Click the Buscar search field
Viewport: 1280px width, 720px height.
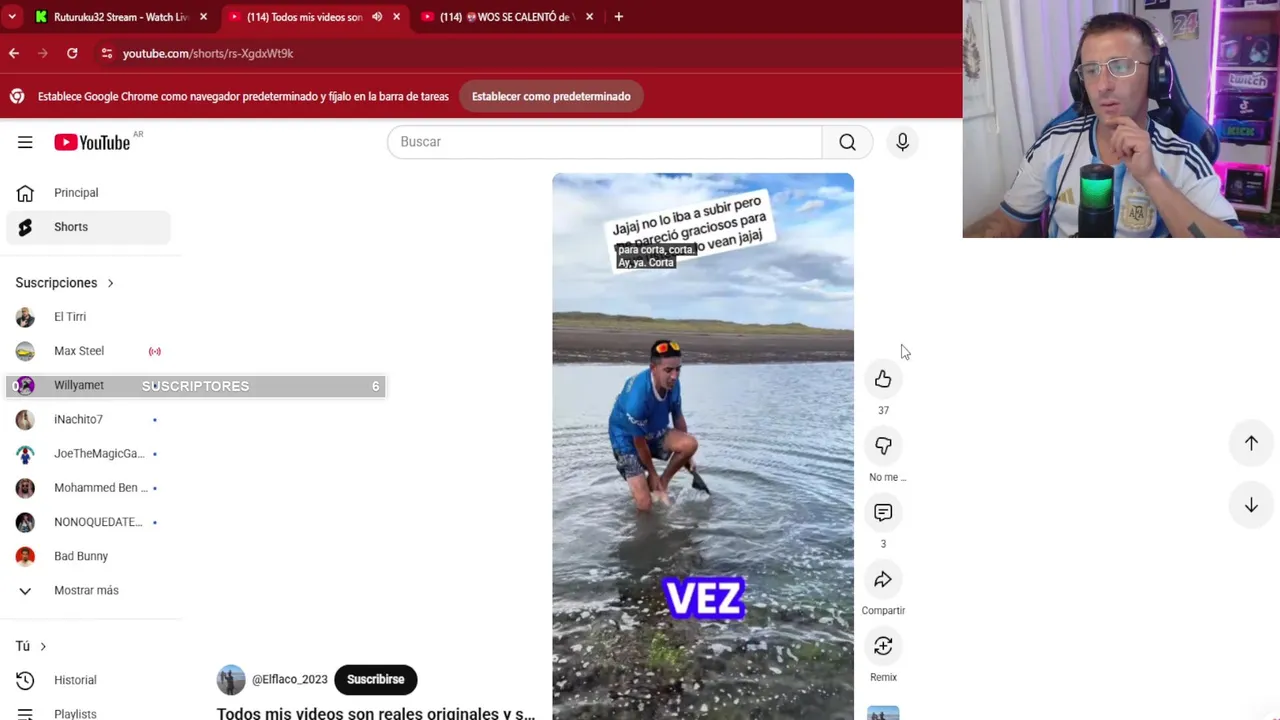[x=604, y=142]
